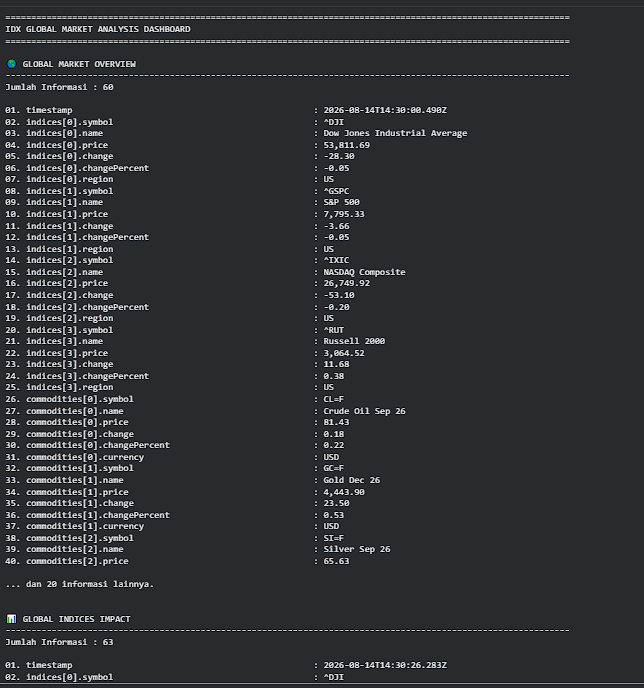Click the globe icon beside Global Market Overview
Image resolution: width=644 pixels, height=688 pixels.
point(11,64)
